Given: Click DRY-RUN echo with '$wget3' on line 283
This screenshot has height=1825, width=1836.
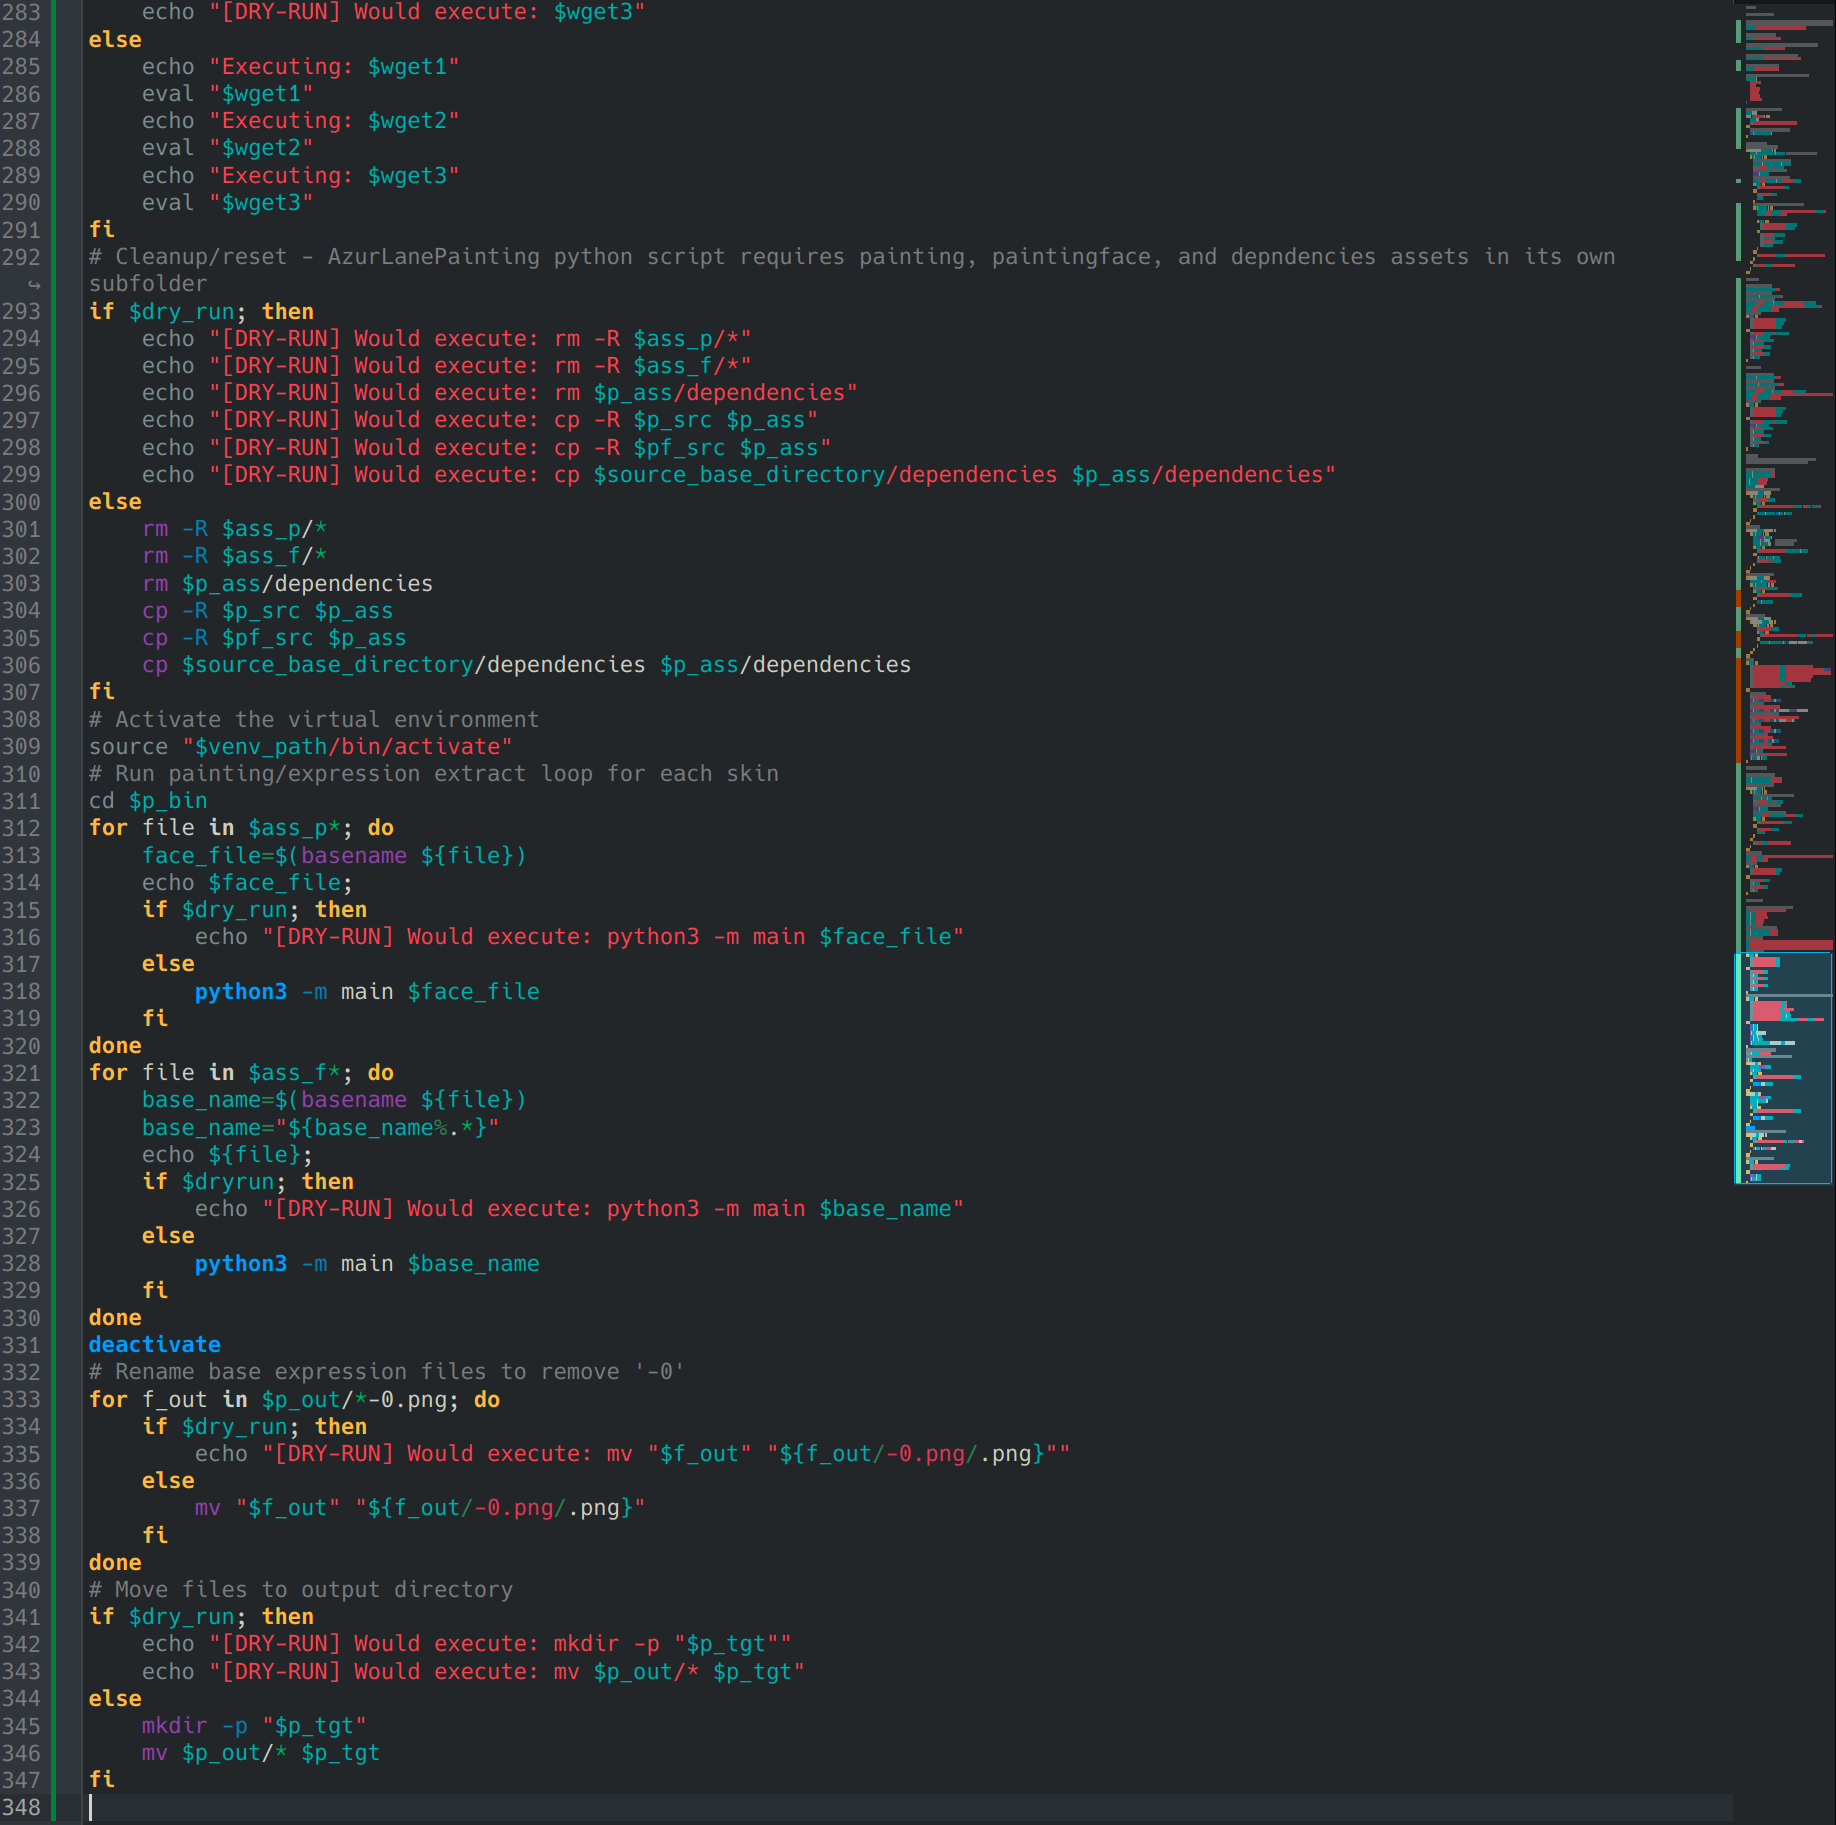Looking at the screenshot, I should coord(393,12).
